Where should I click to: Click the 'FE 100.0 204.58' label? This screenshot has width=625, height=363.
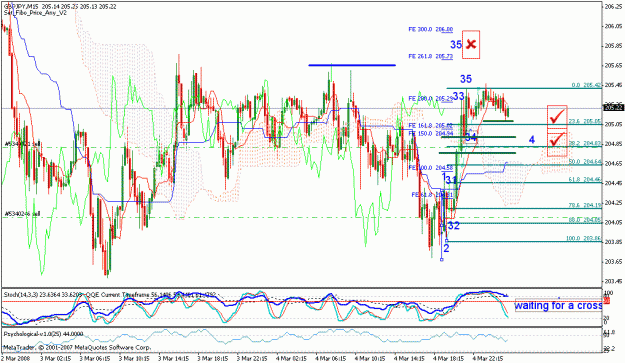pos(430,168)
